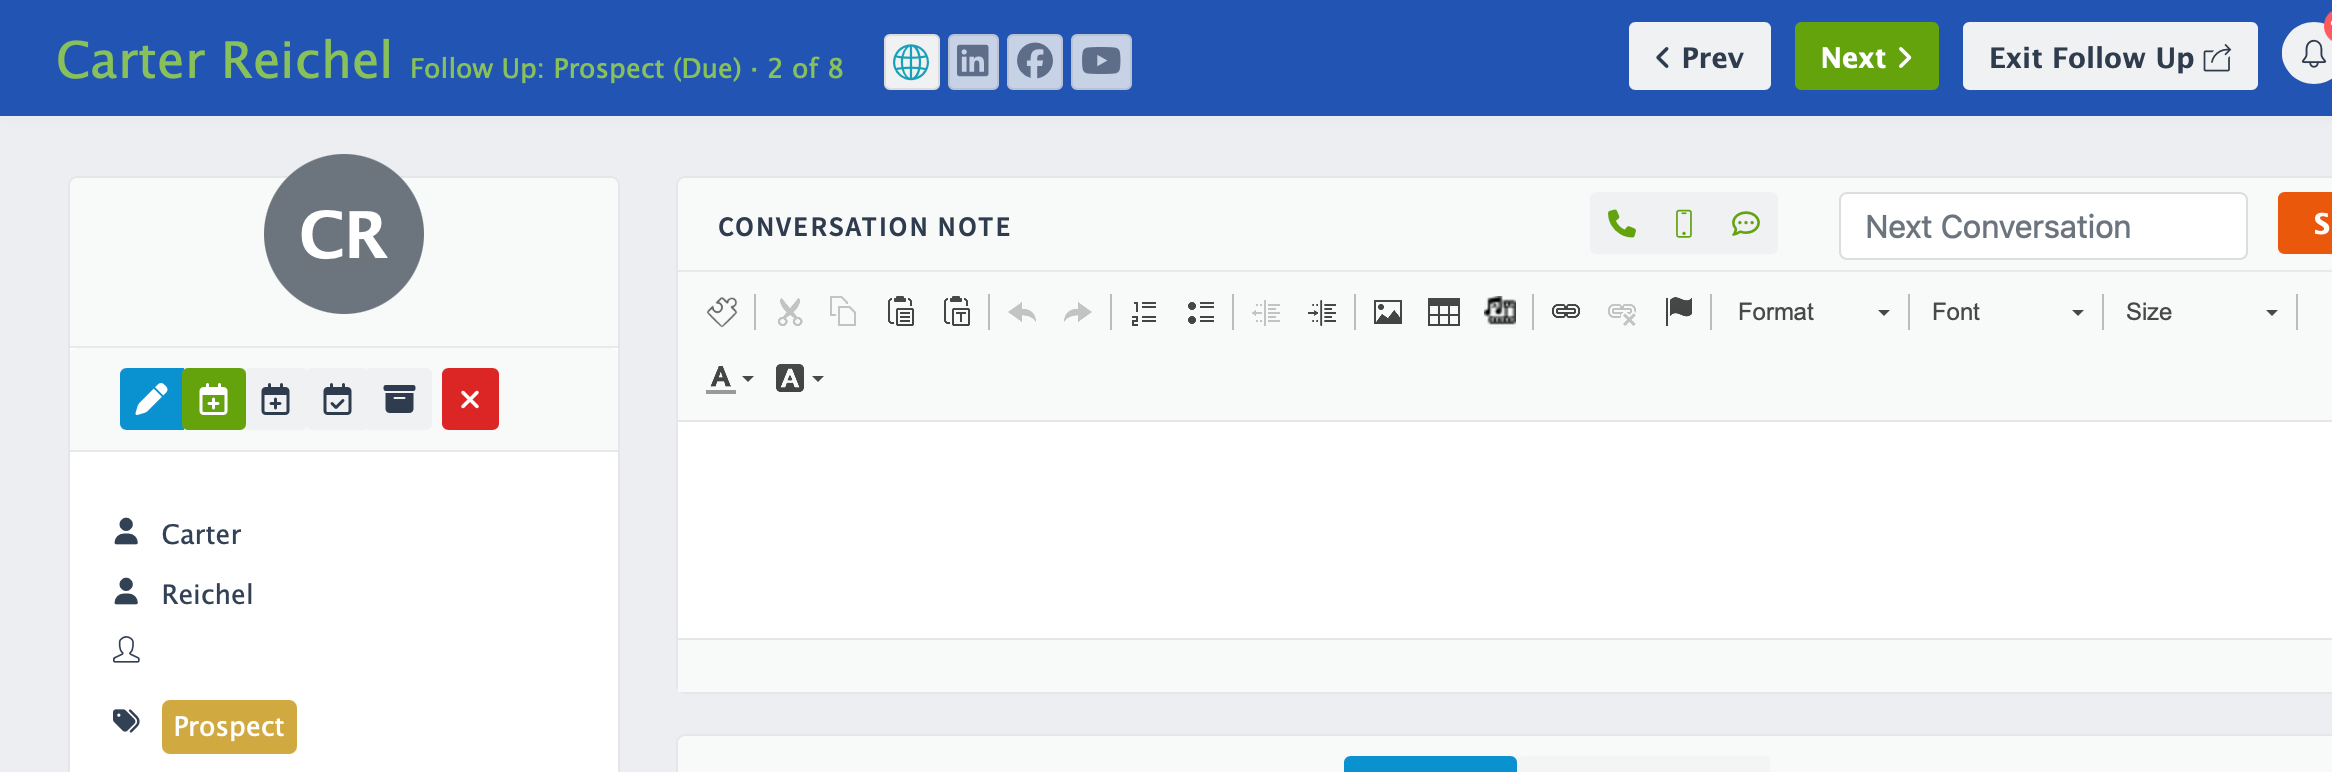Insert a hyperlink
Viewport: 2332px width, 772px height.
(1566, 312)
